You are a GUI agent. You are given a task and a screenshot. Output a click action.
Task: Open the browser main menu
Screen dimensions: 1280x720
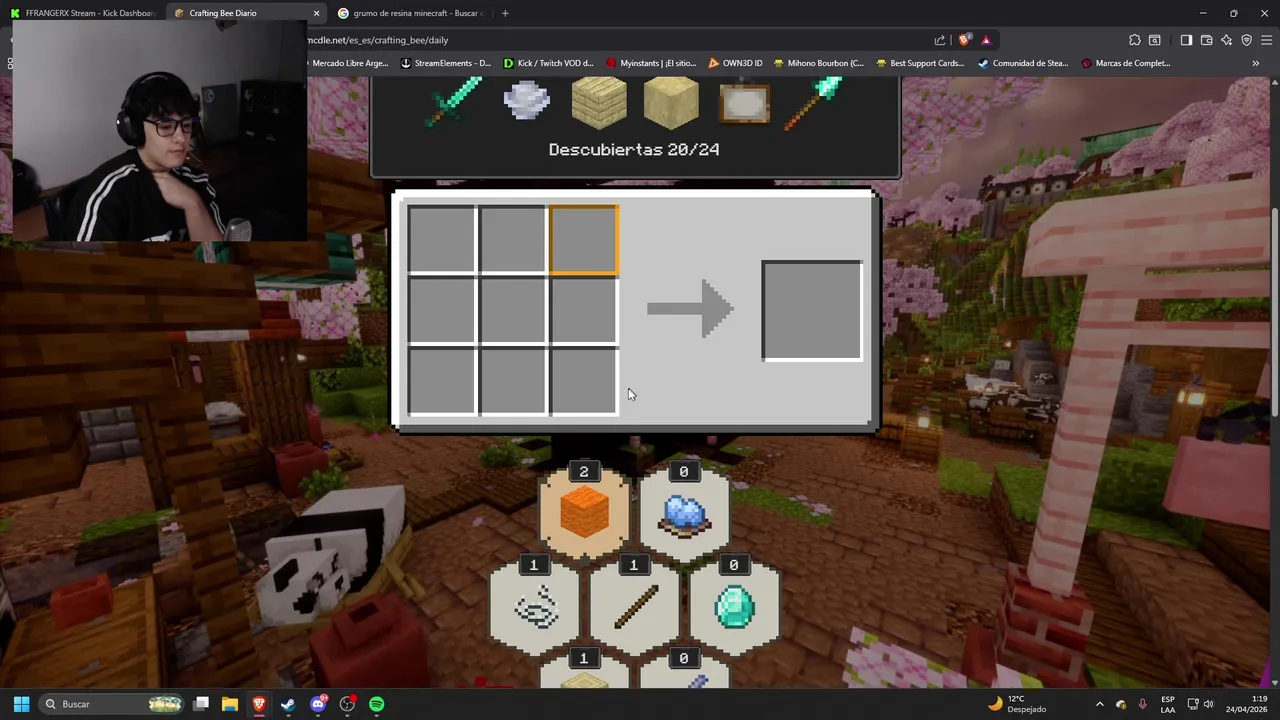tap(1266, 40)
